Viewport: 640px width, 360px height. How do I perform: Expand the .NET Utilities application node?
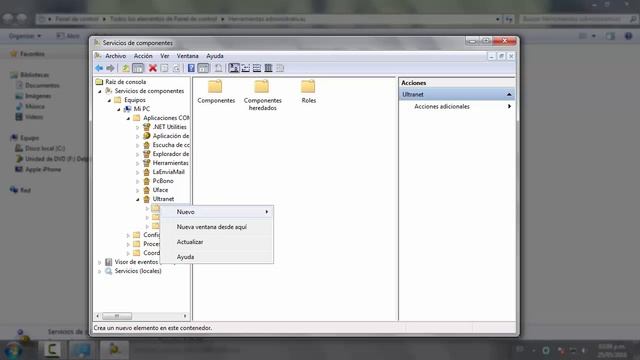138,127
